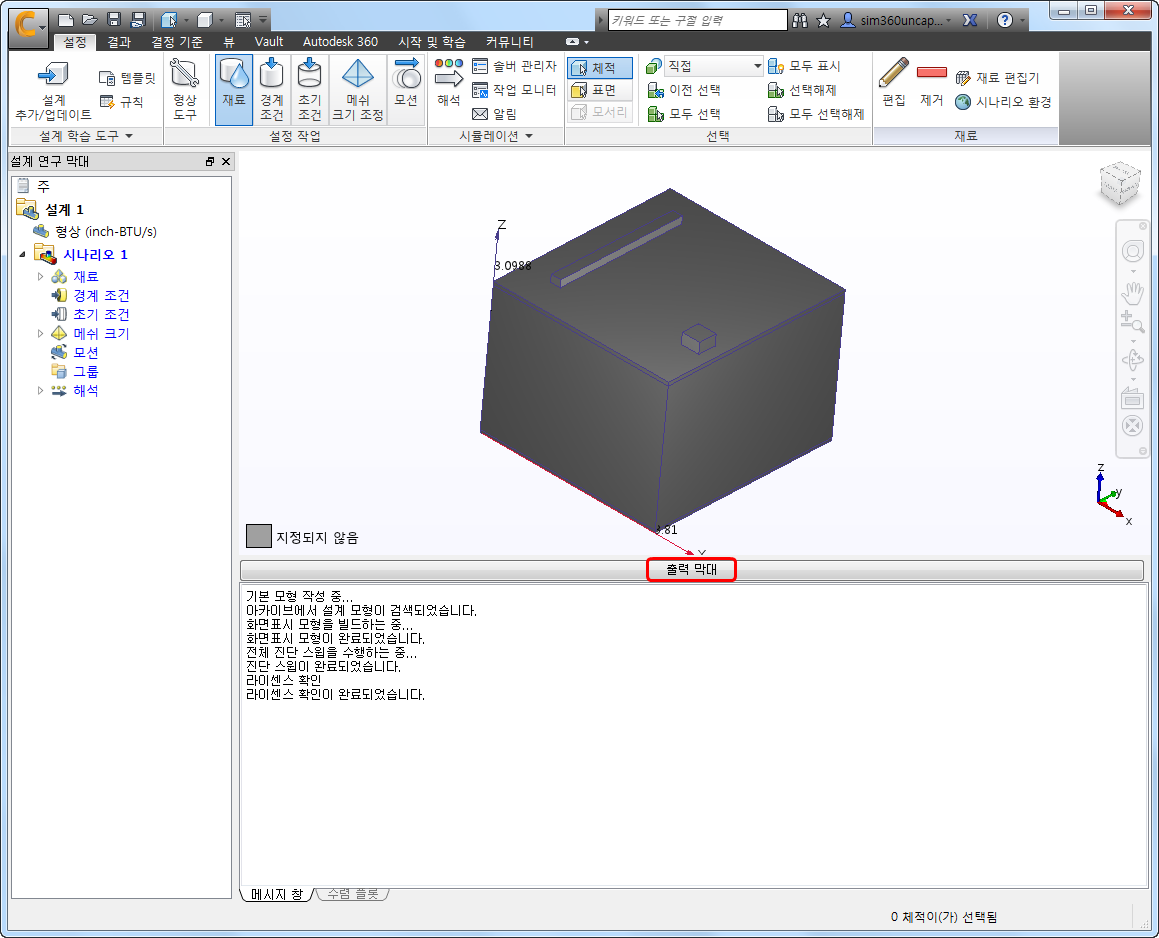Switch to the 결과 ribbon tab

click(x=119, y=42)
